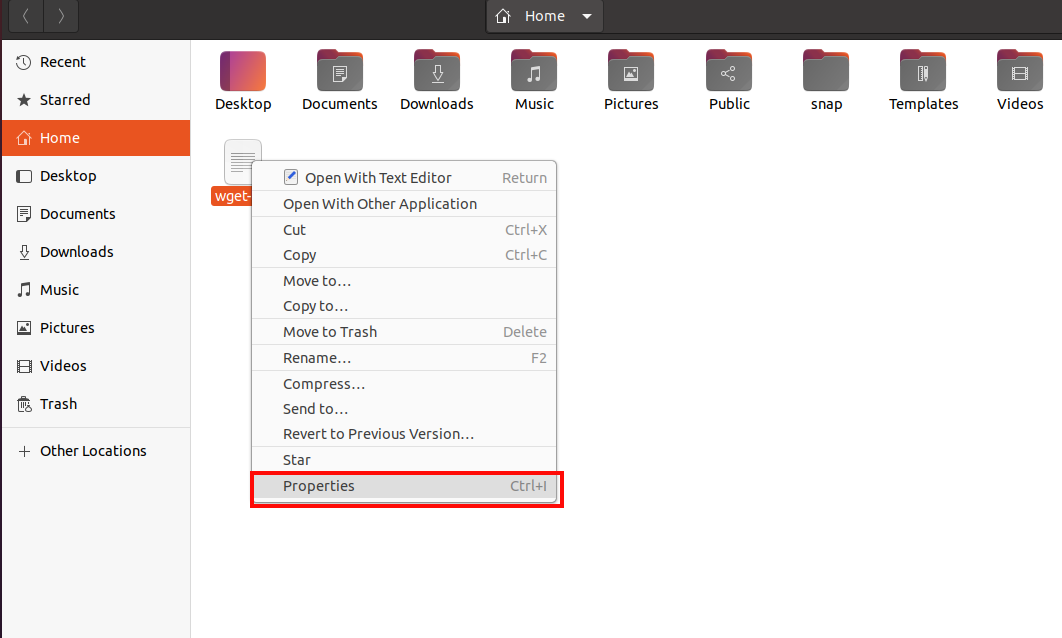Open the Music folder in the file view

533,80
